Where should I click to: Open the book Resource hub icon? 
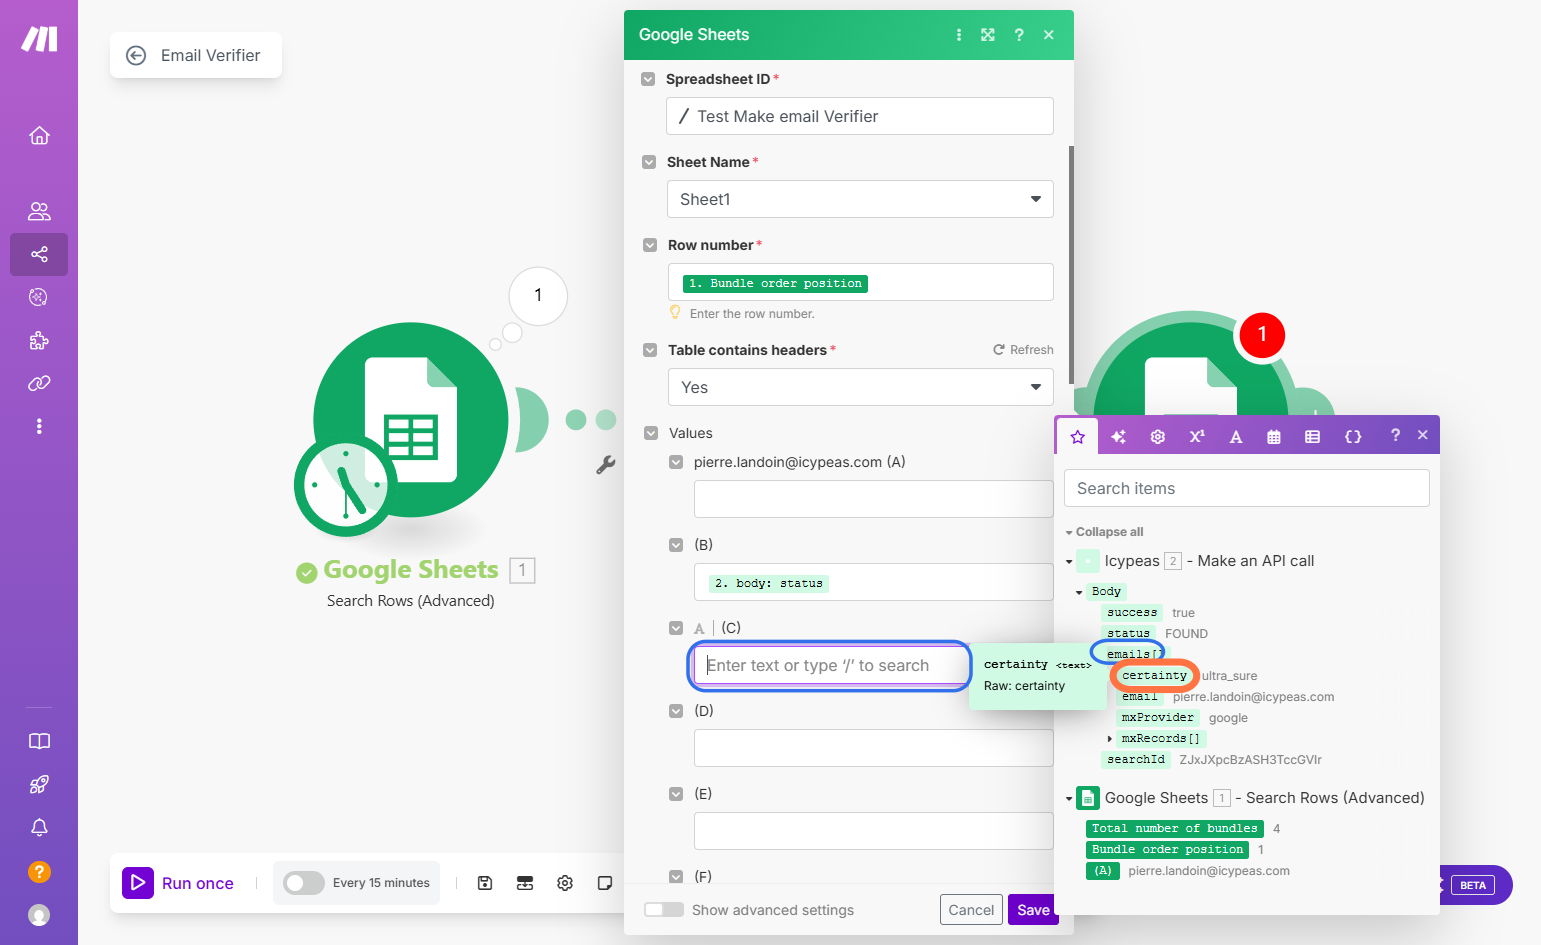[39, 741]
